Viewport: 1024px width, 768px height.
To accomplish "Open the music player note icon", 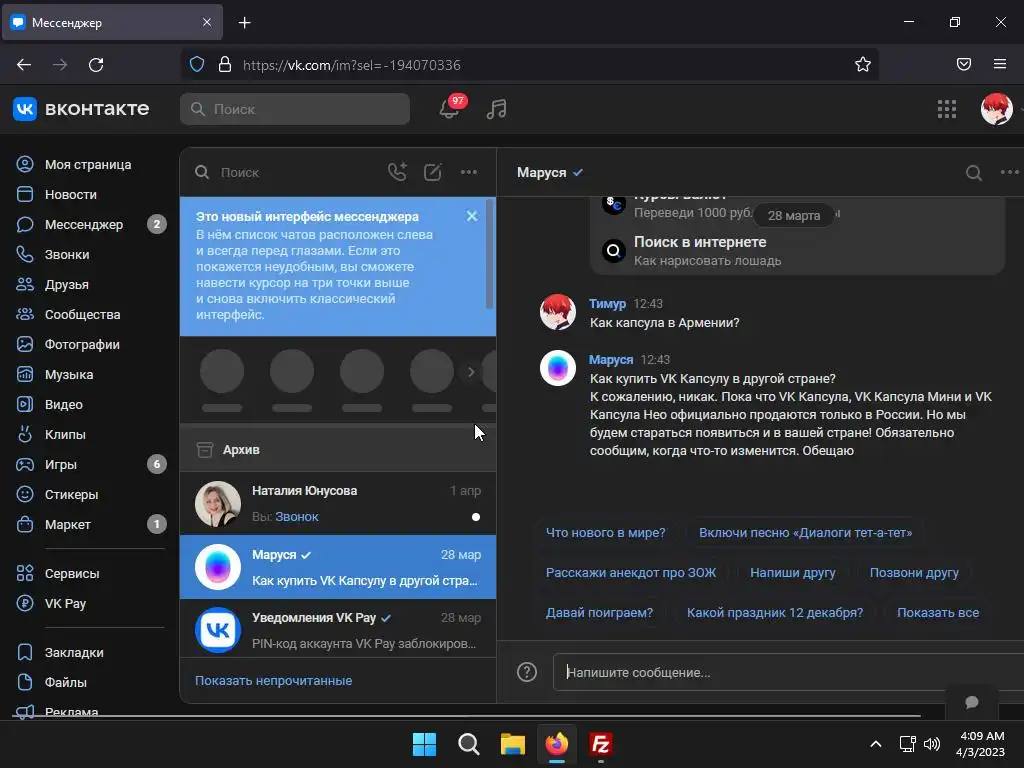I will 496,108.
